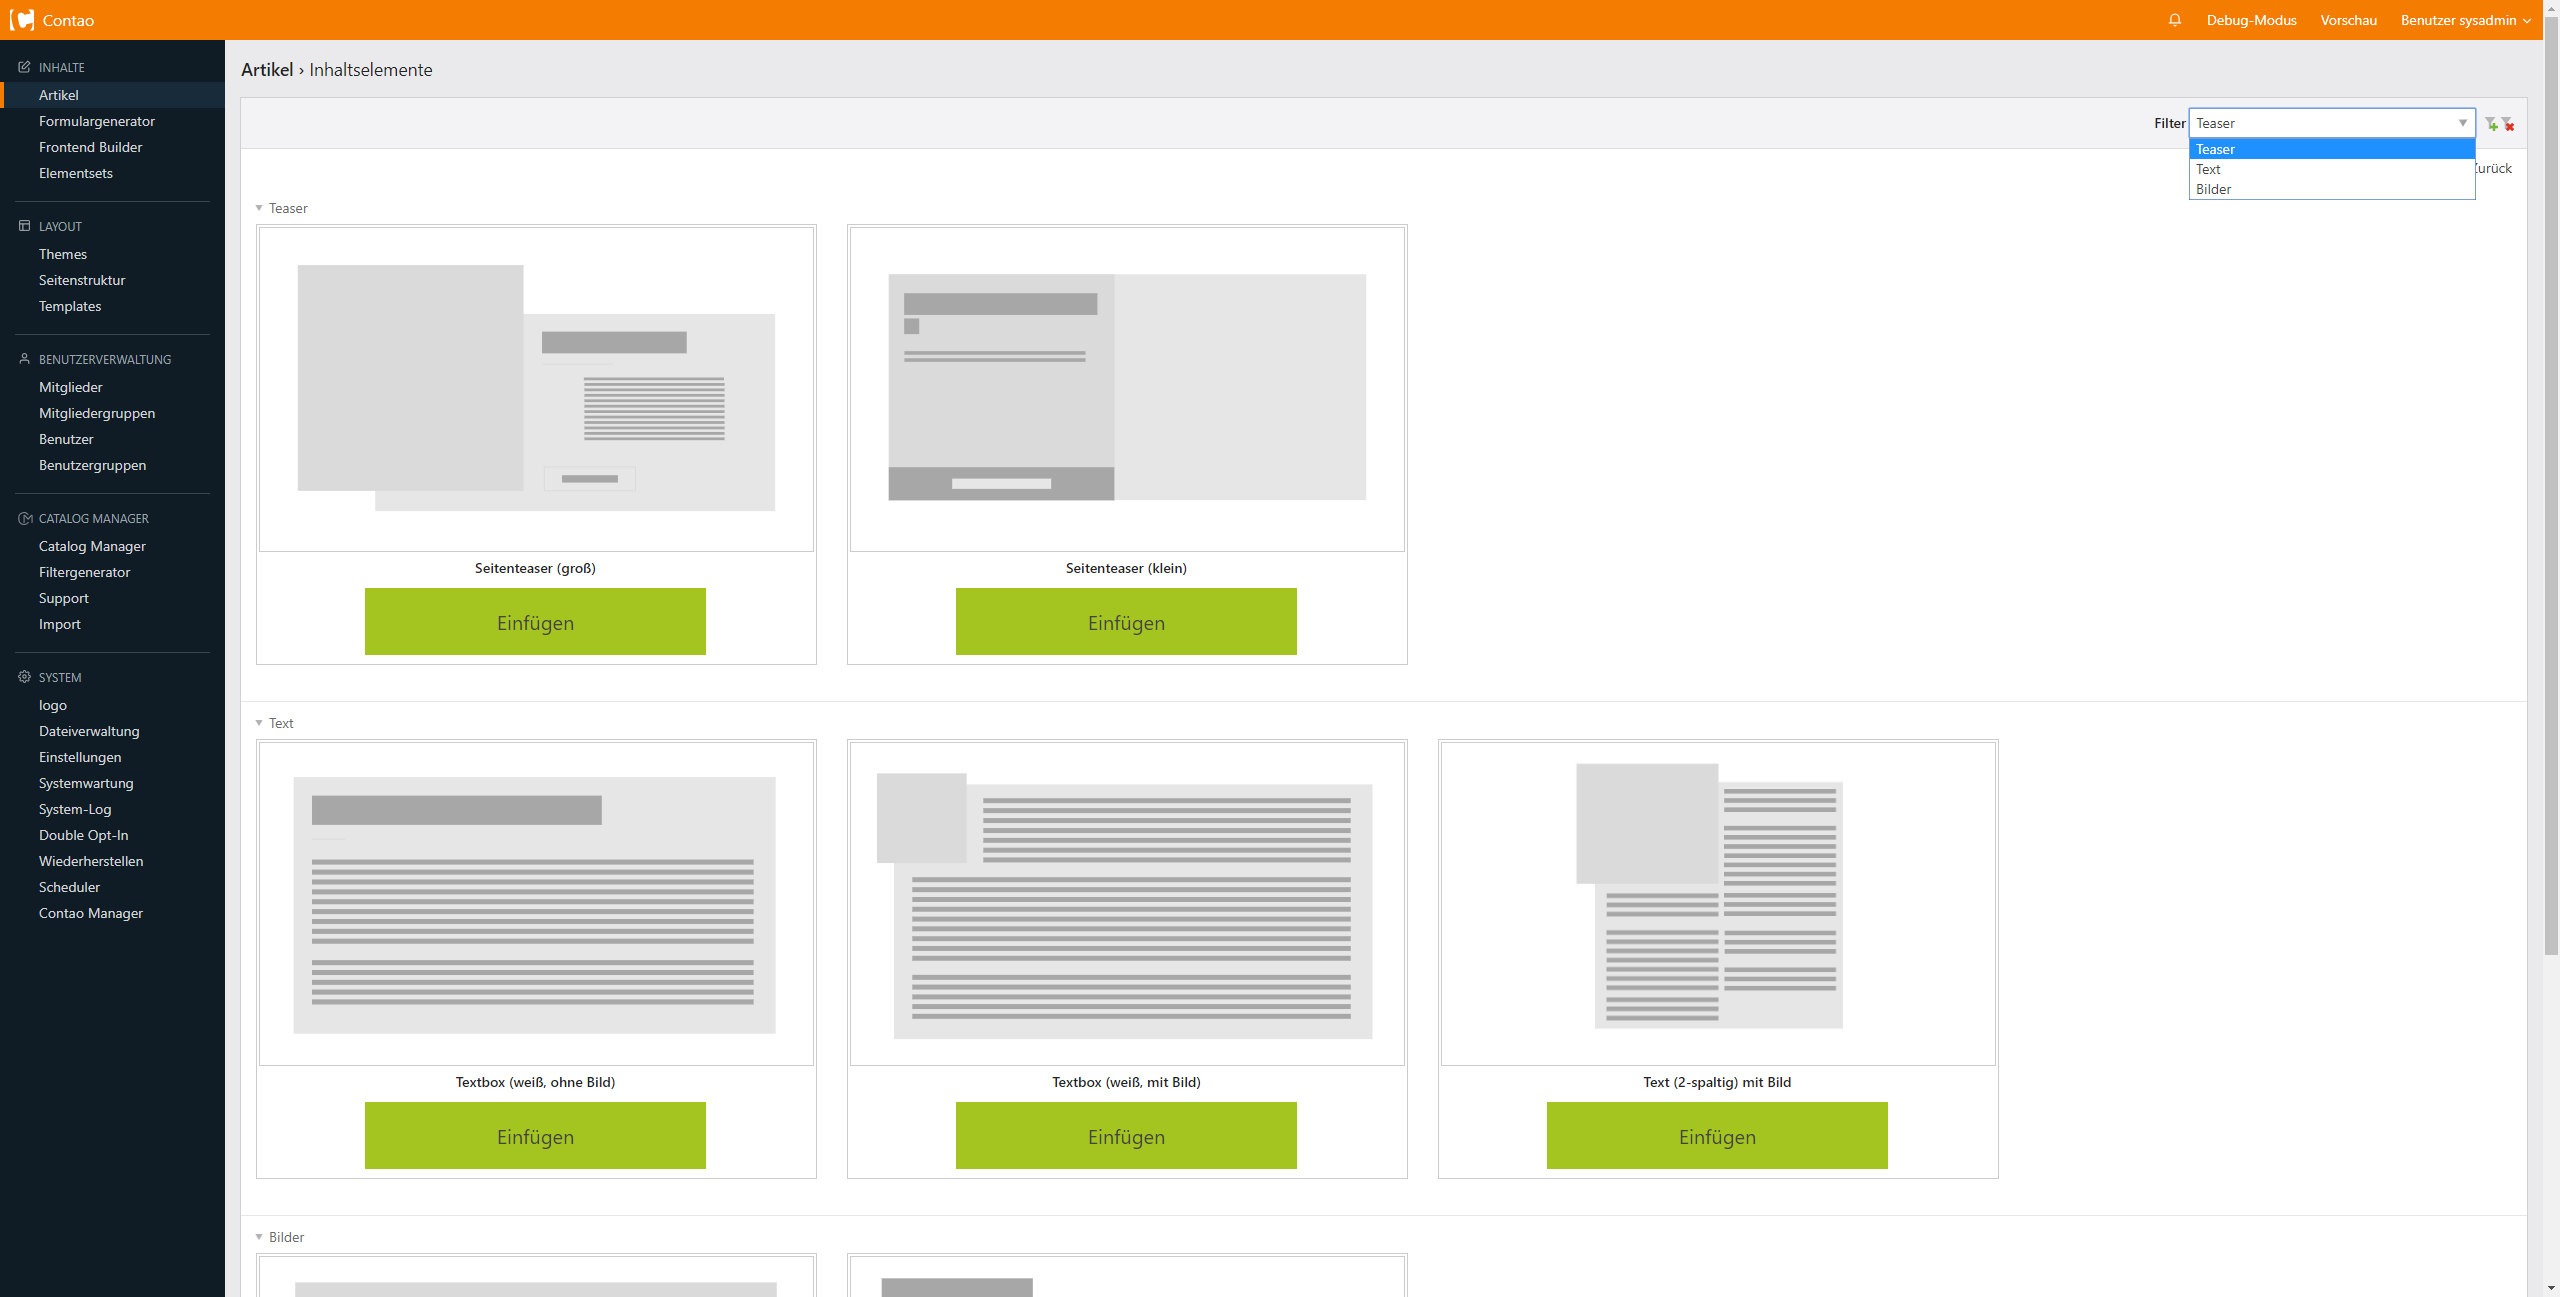Click the green paste/import icon next to filter
2560x1297 pixels.
coord(2491,124)
